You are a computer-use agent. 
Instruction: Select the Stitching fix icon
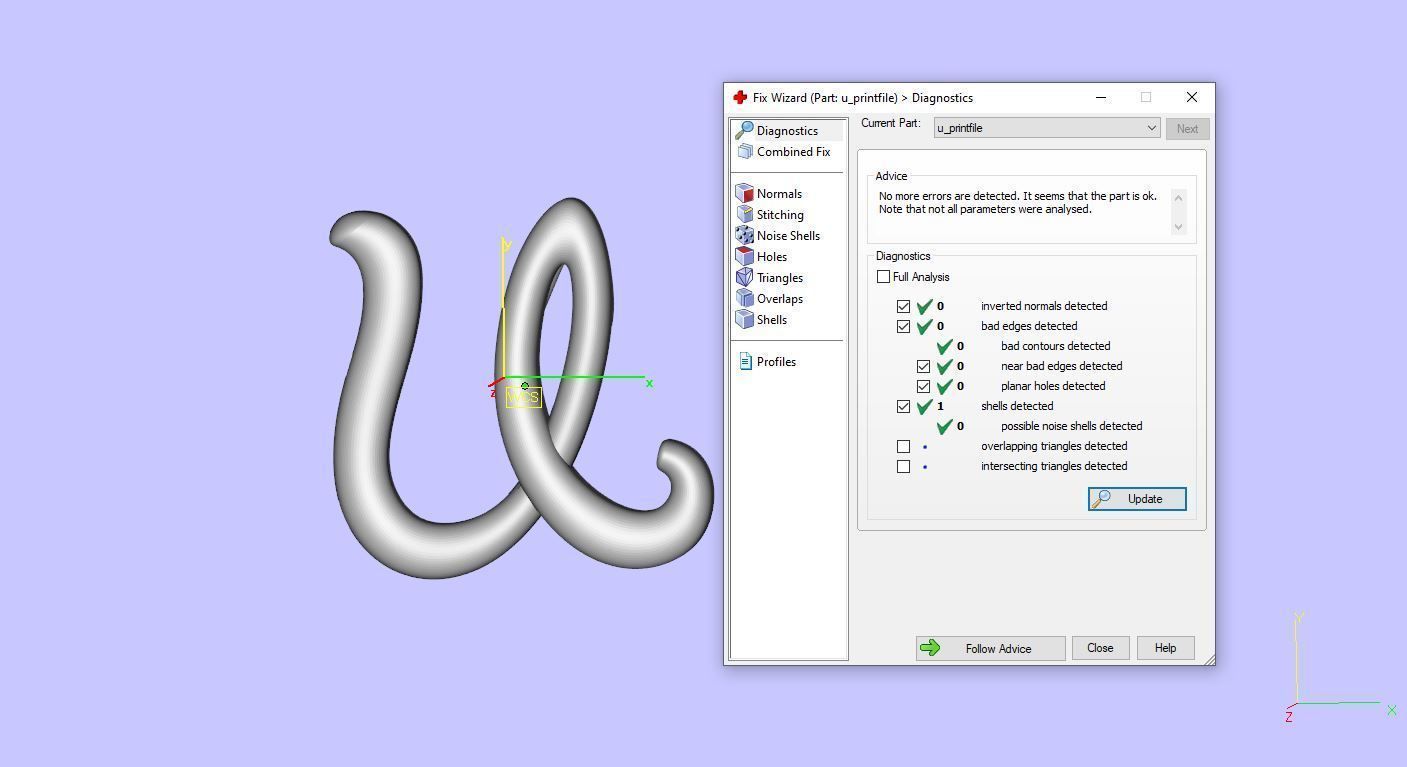(x=744, y=215)
